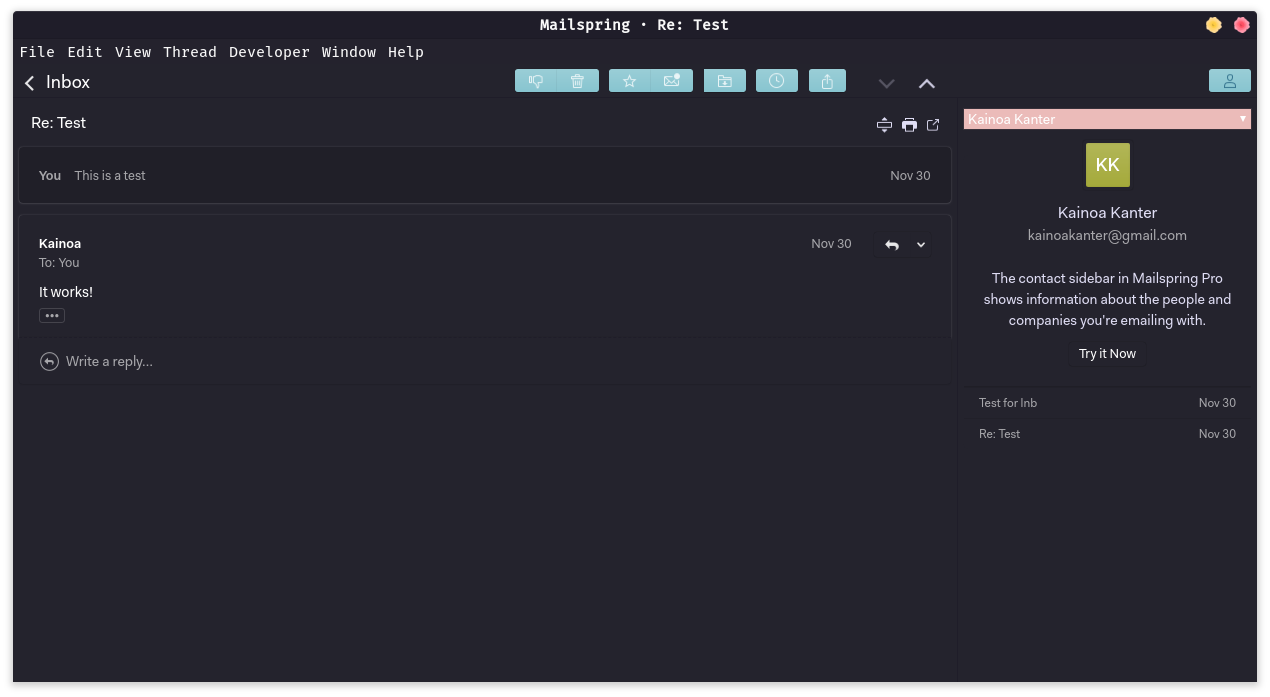This screenshot has height=697, width=1270.
Task: Click the Write a reply field
Action: [x=485, y=362]
